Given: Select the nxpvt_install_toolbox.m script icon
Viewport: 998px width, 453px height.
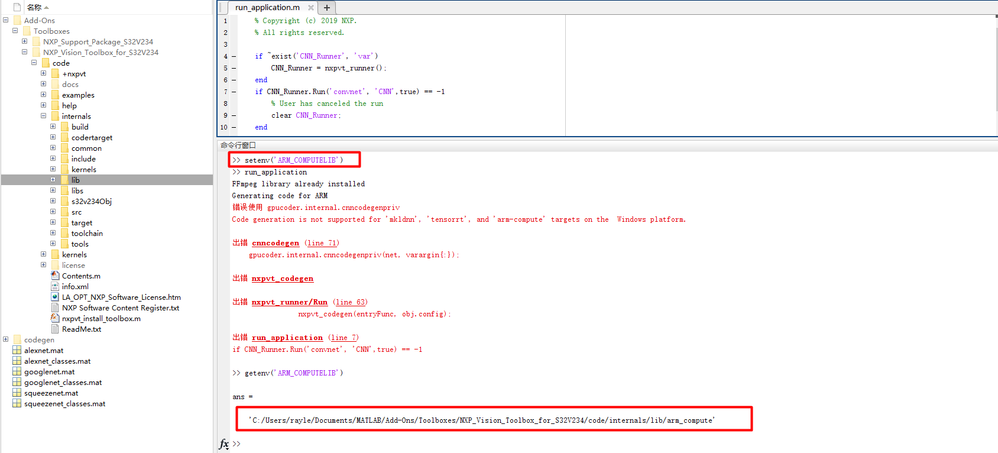Looking at the screenshot, I should pyautogui.click(x=56, y=318).
